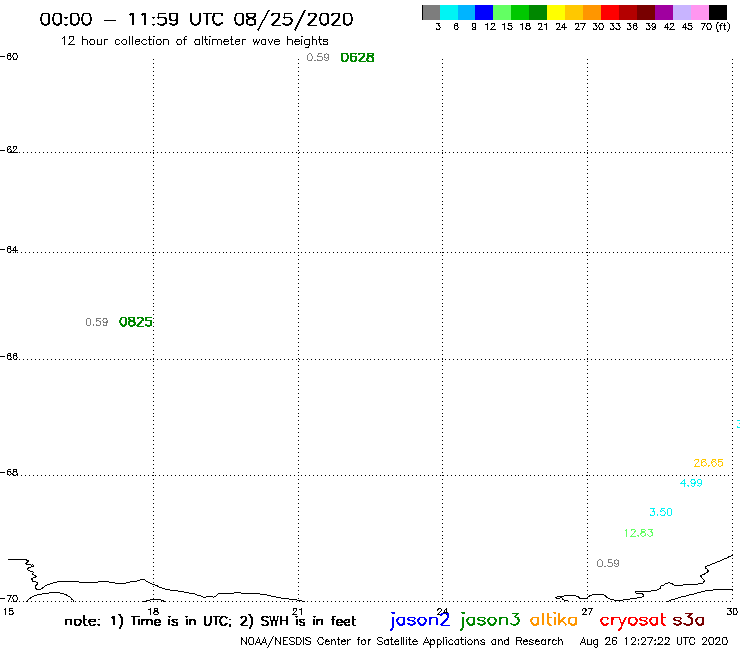Click the title time range '00:00 – 11:59 UTC 08/25/2020'
This screenshot has height=650, width=740.
[x=196, y=19]
